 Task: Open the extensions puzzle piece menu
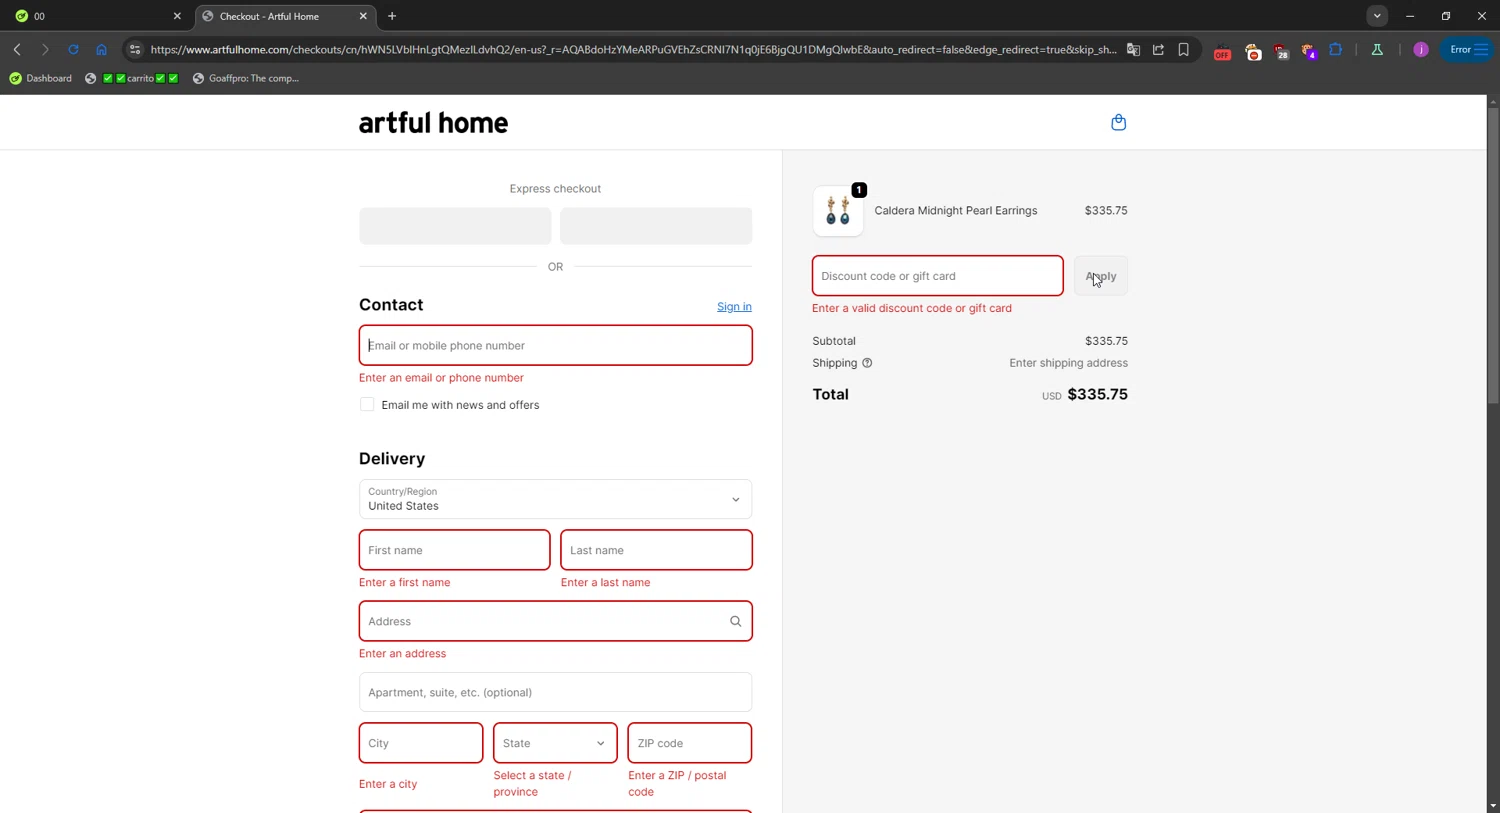pyautogui.click(x=1336, y=49)
